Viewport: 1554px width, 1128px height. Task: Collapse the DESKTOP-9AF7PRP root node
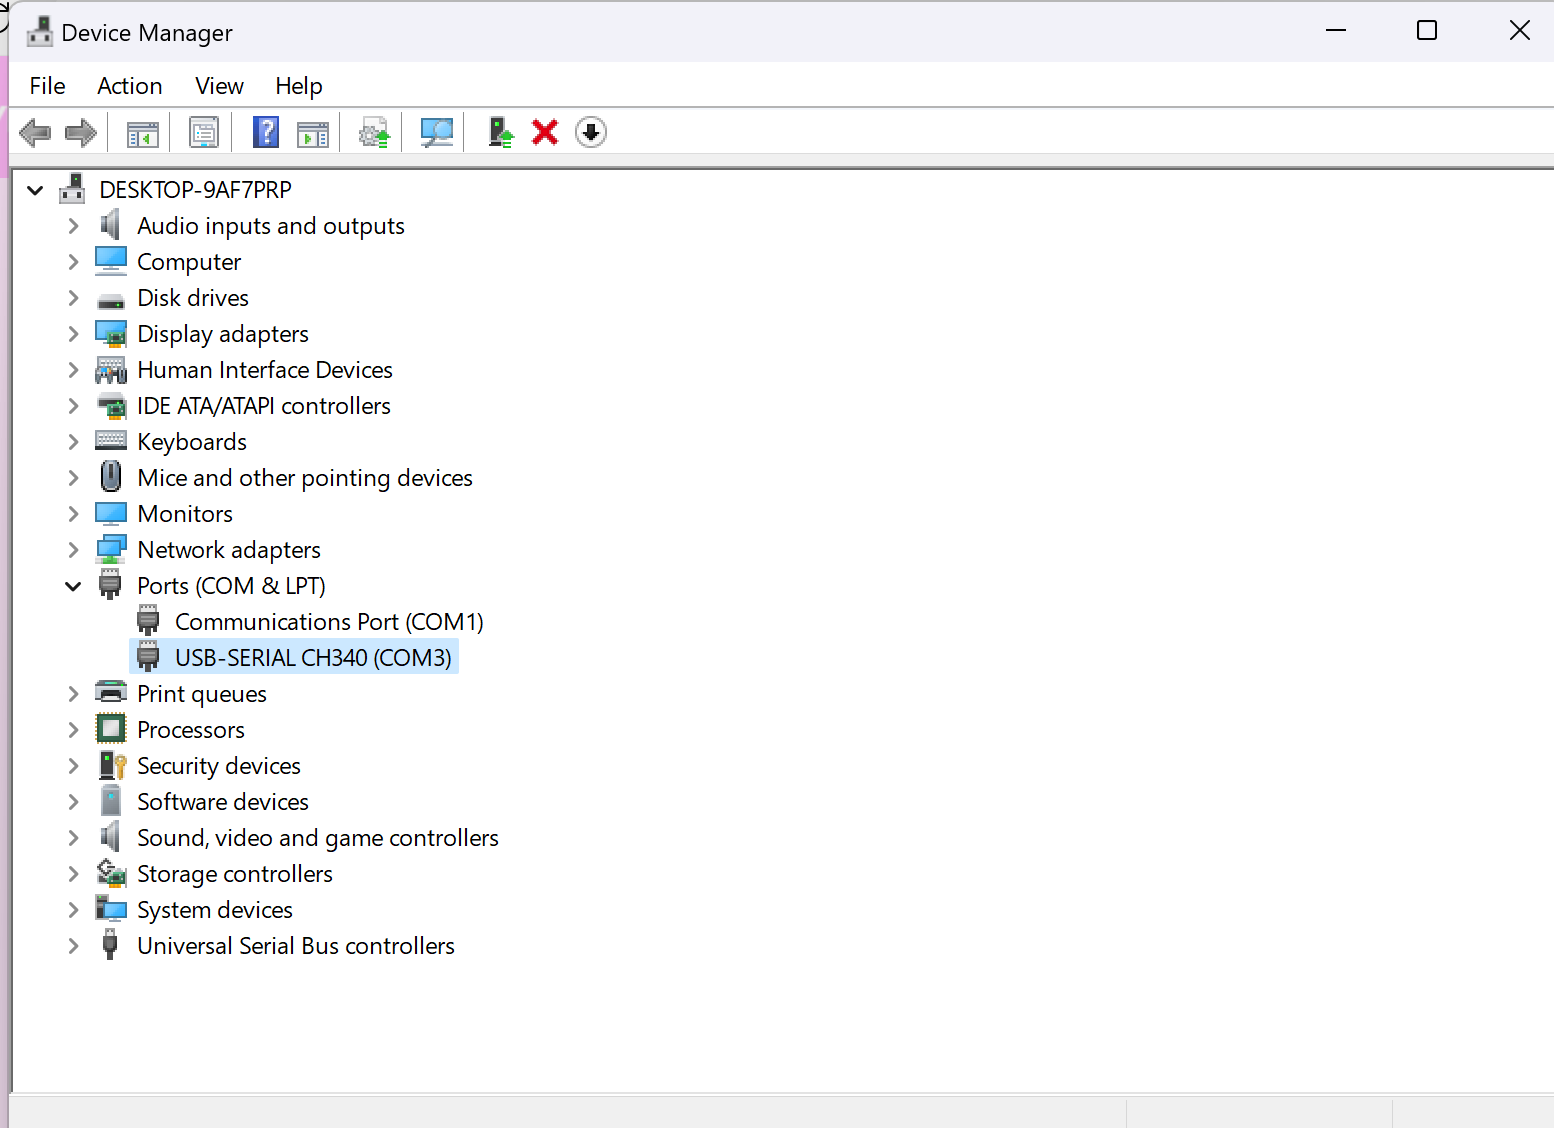point(36,190)
